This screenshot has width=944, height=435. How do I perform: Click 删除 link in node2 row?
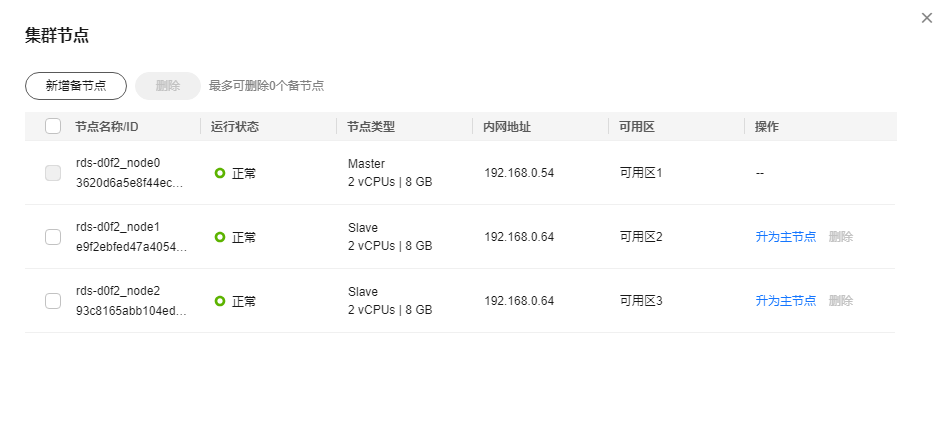(x=841, y=301)
